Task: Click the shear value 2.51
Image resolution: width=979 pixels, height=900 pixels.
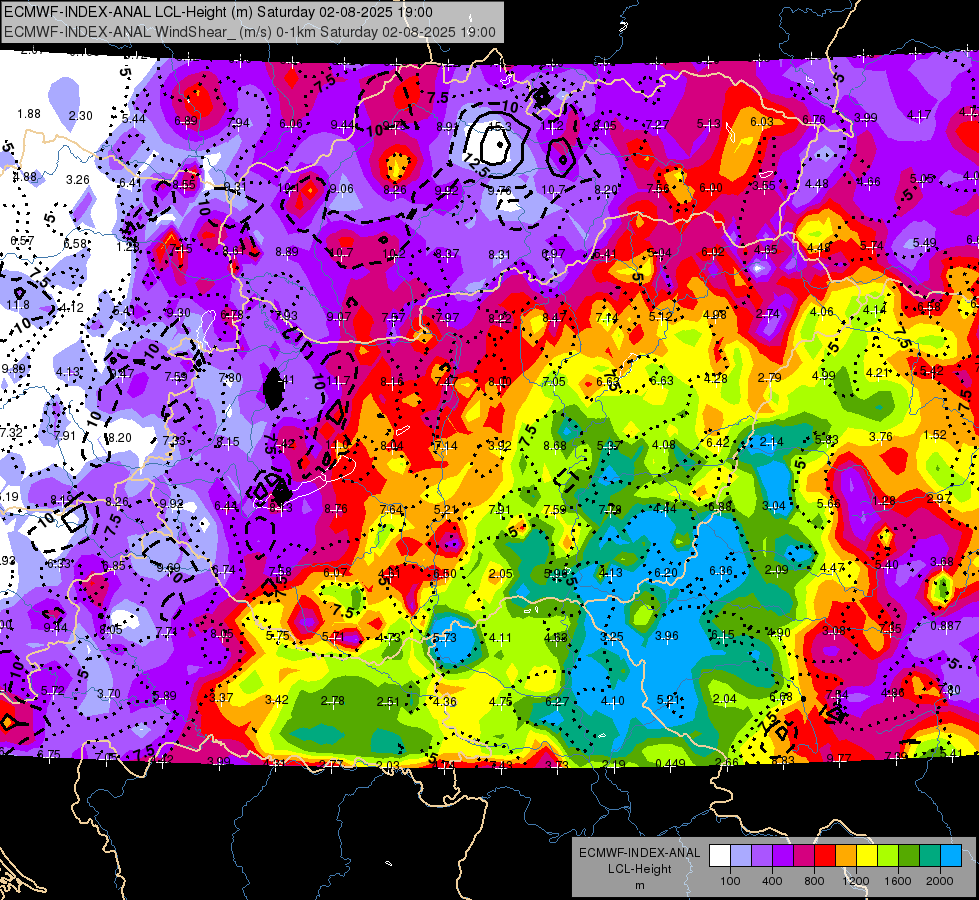Action: click(388, 701)
